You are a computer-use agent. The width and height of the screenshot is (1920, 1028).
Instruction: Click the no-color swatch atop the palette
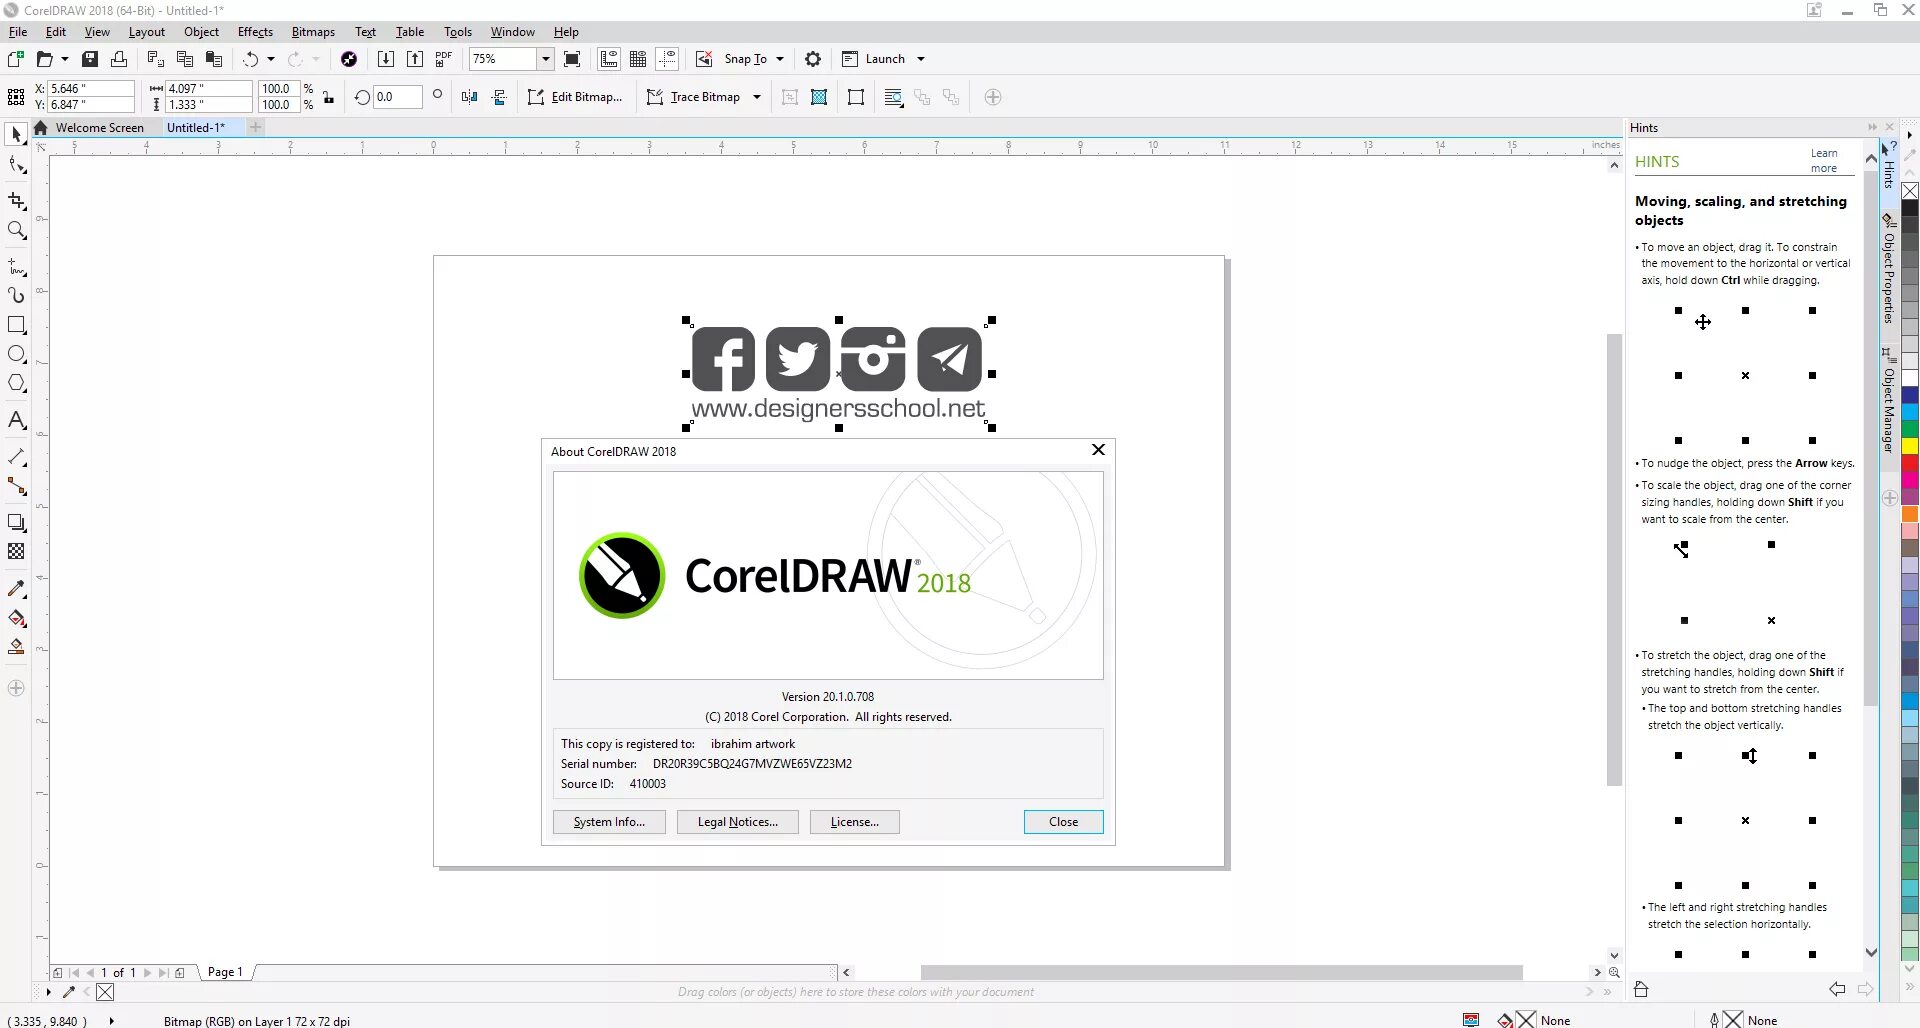coord(1909,191)
